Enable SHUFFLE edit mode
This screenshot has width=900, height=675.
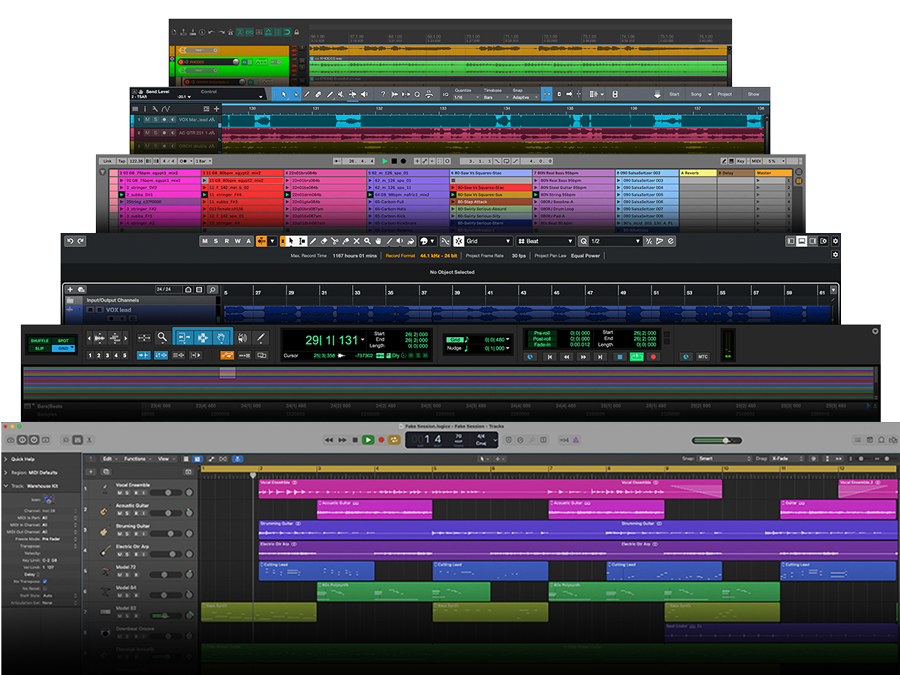38,340
